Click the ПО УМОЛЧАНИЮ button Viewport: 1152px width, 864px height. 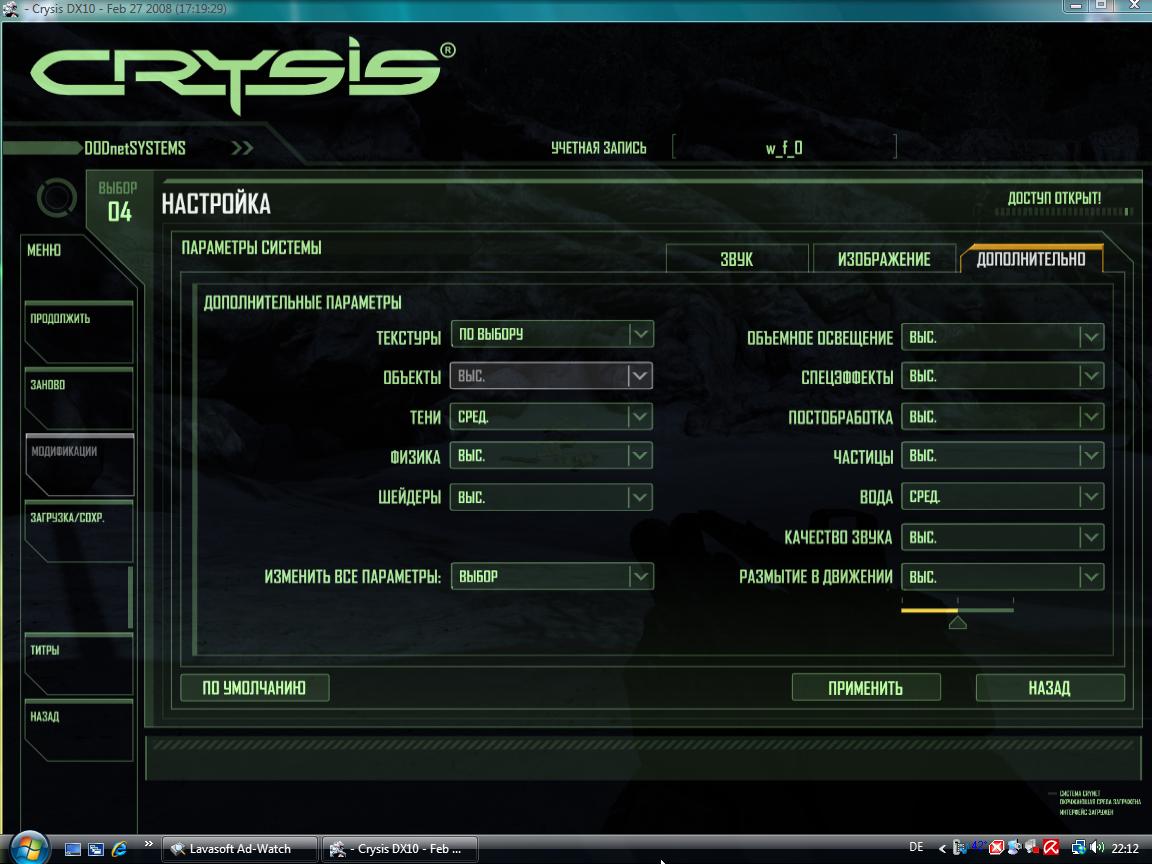pos(254,688)
